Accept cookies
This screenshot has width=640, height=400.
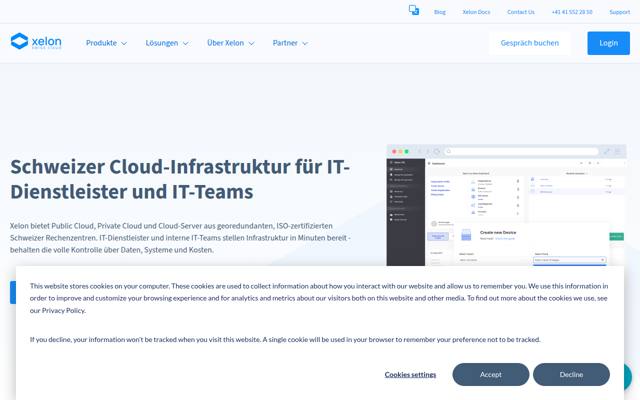[491, 374]
